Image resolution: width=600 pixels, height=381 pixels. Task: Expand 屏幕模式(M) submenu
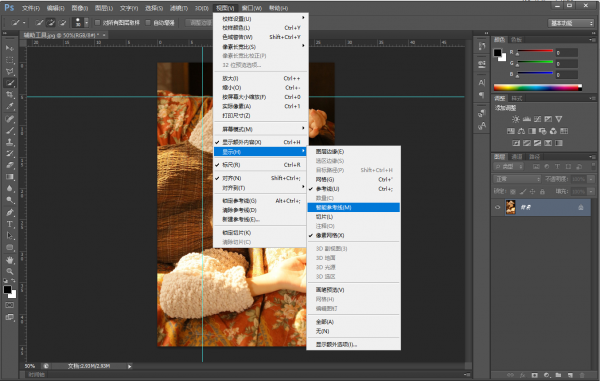tap(260, 129)
